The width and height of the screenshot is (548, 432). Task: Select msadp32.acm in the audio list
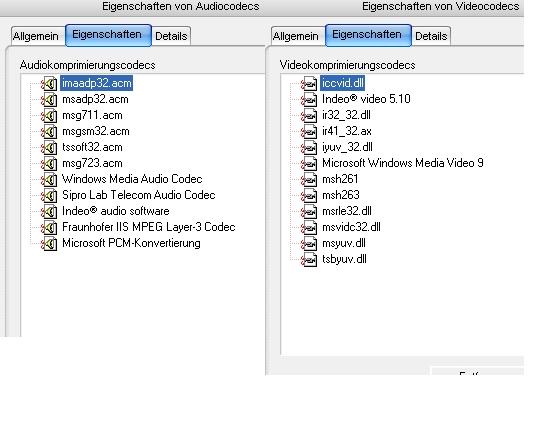tap(95, 99)
